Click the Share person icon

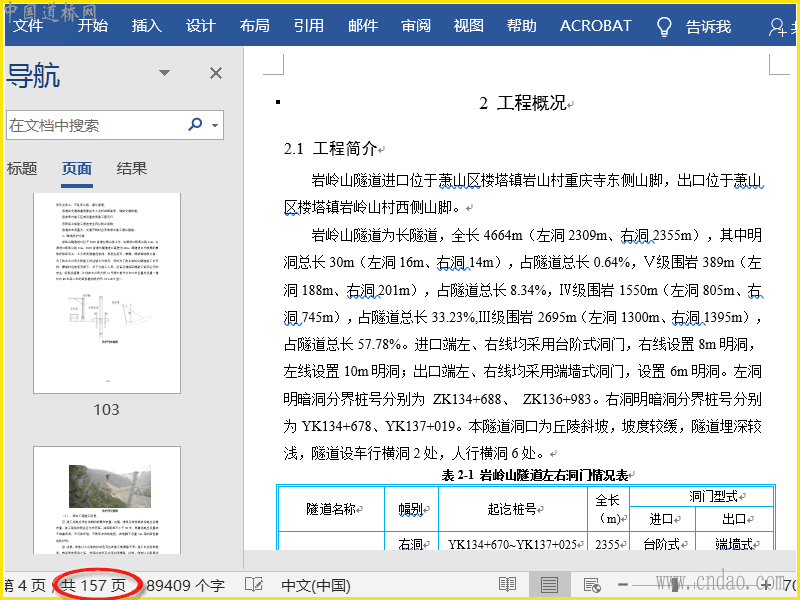(x=778, y=27)
